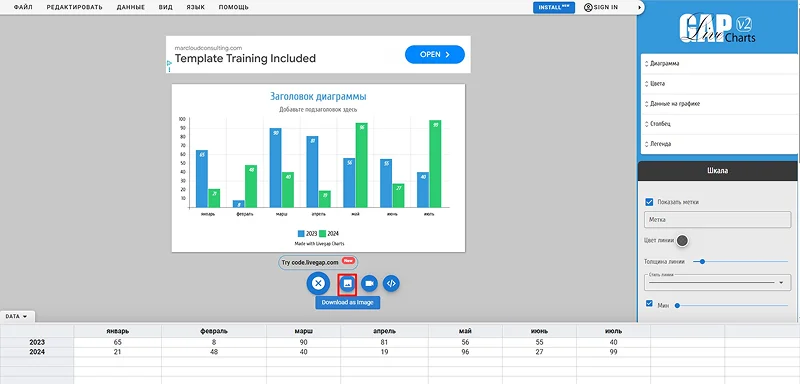The image size is (800, 384).
Task: Click the Цвет линии color swatch
Action: (682, 241)
